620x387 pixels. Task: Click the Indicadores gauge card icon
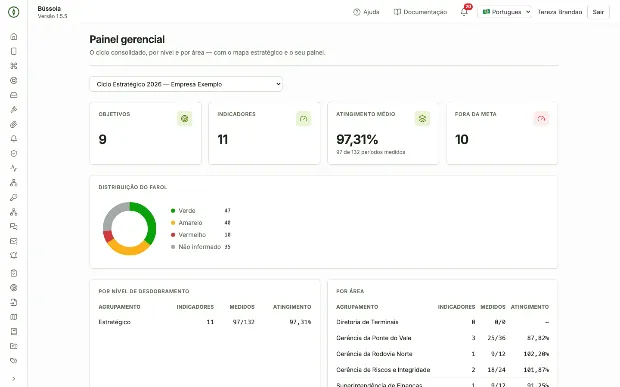tap(303, 119)
